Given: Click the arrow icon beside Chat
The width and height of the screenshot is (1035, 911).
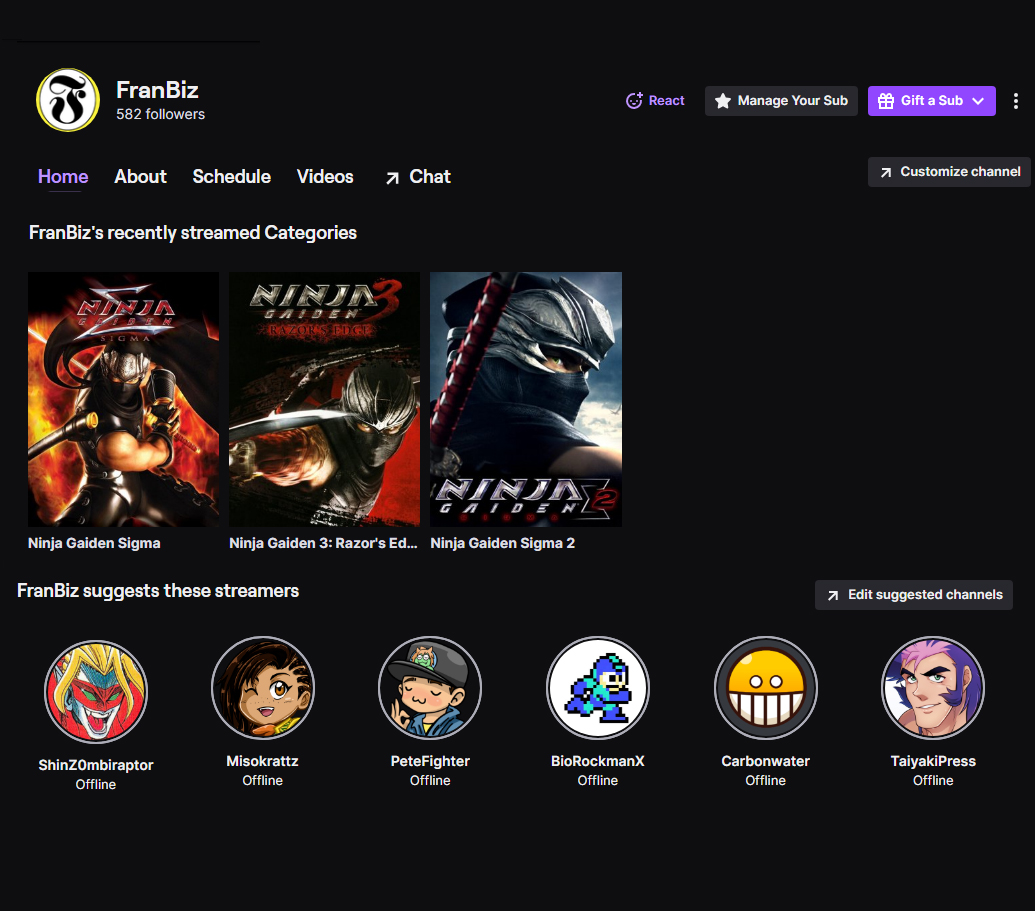Looking at the screenshot, I should (x=392, y=178).
